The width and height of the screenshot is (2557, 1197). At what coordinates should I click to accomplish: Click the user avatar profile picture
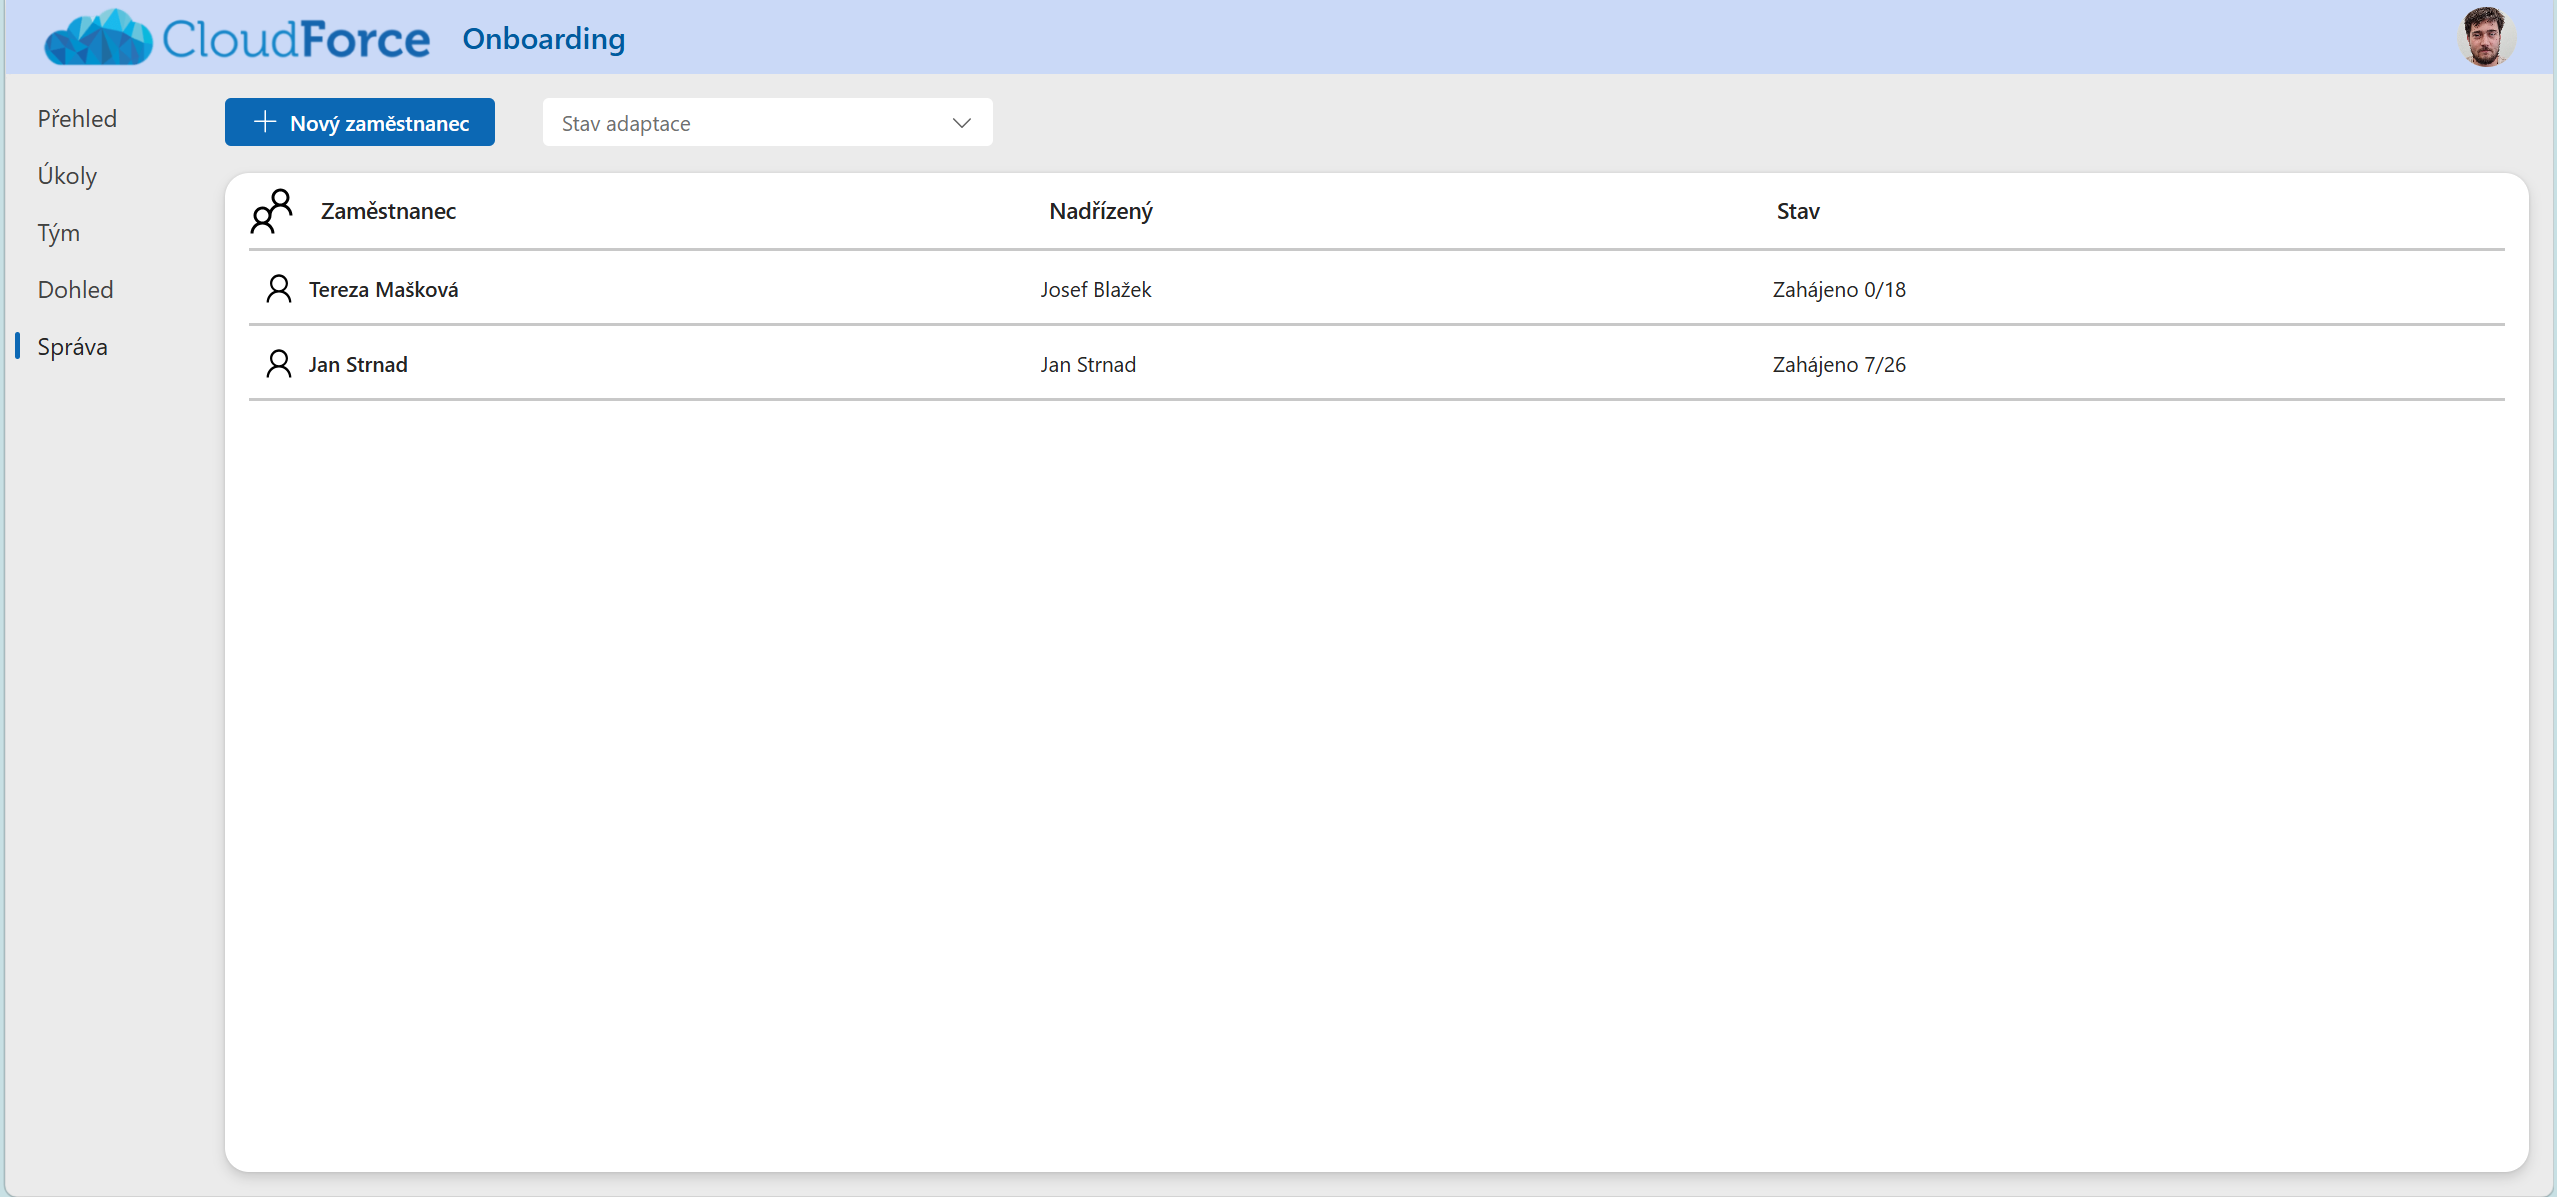coord(2486,37)
